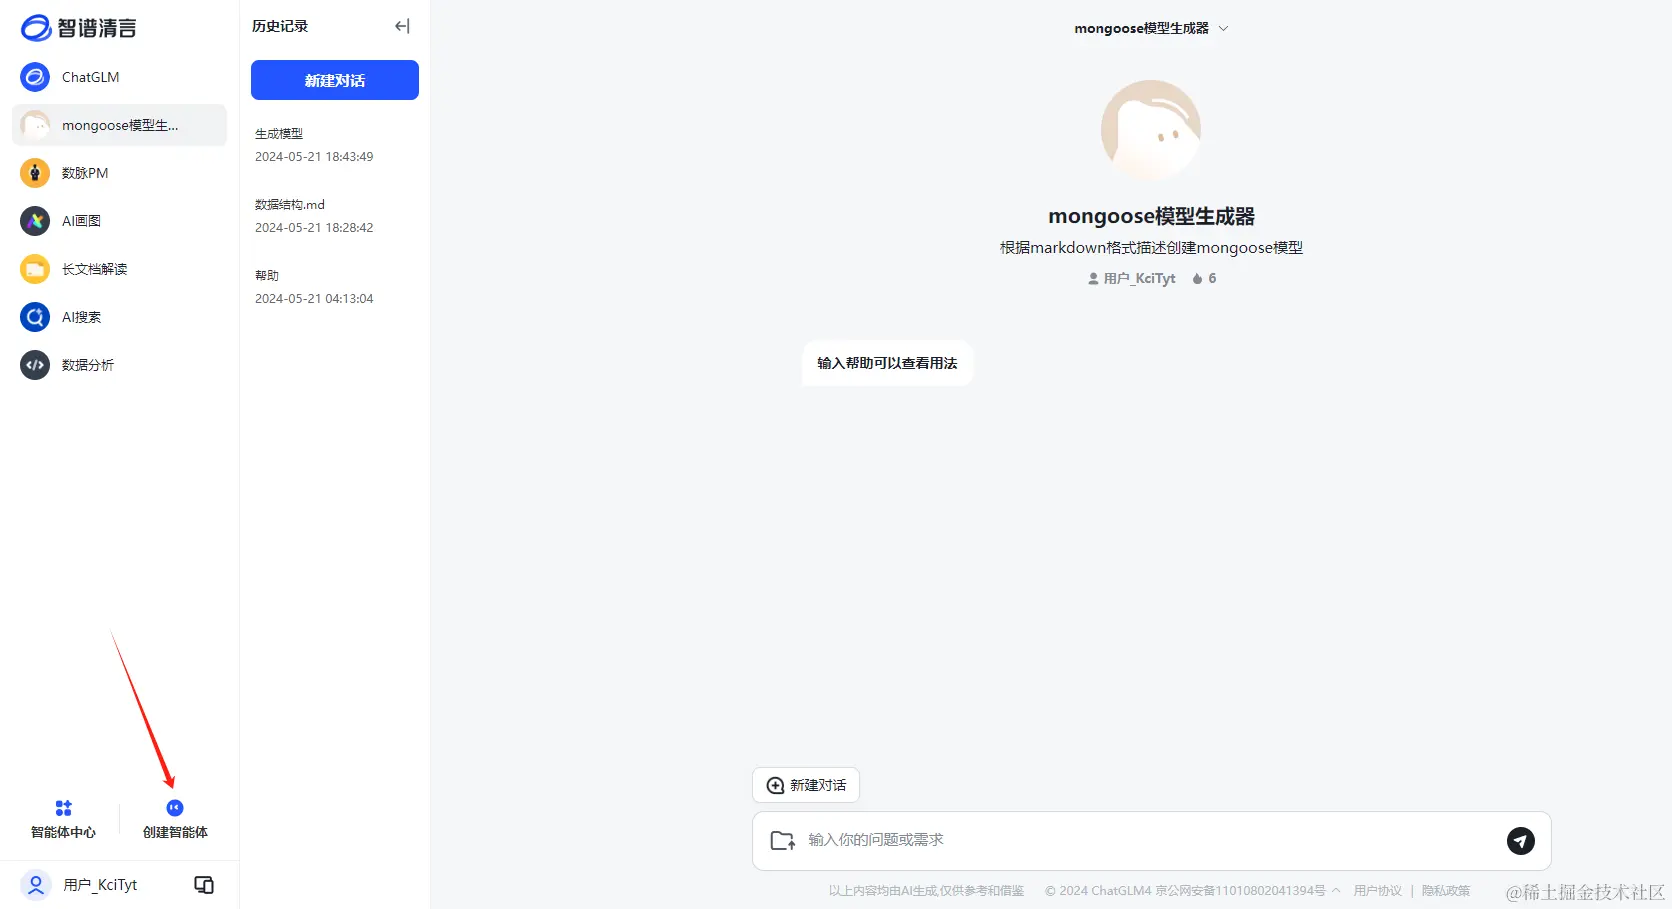Click the 输入帮助可以查看用法 suggestion

point(887,363)
